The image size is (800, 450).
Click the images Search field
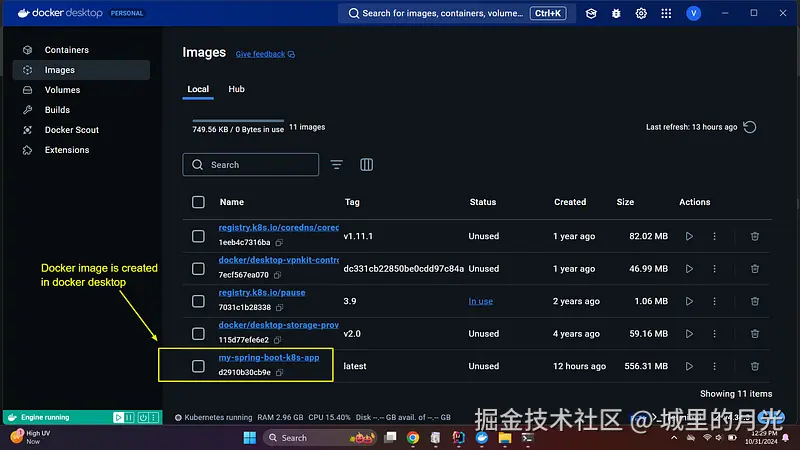251,165
